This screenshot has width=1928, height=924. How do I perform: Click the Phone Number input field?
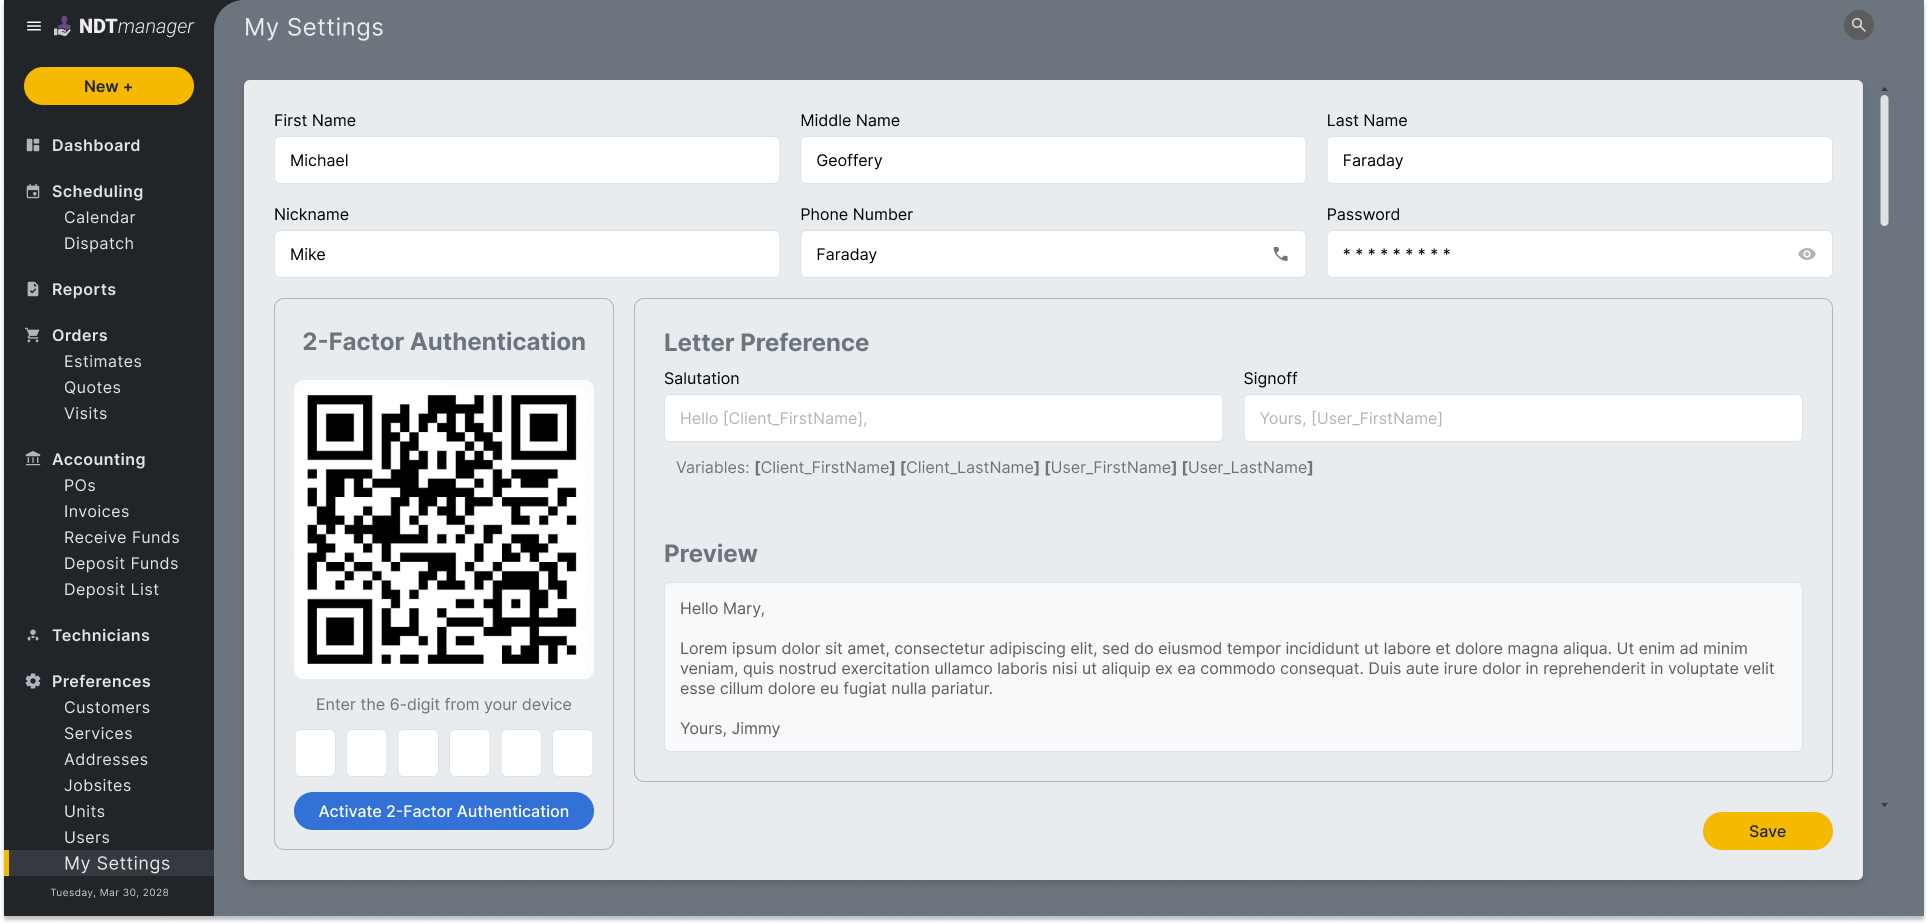[x=1053, y=254]
